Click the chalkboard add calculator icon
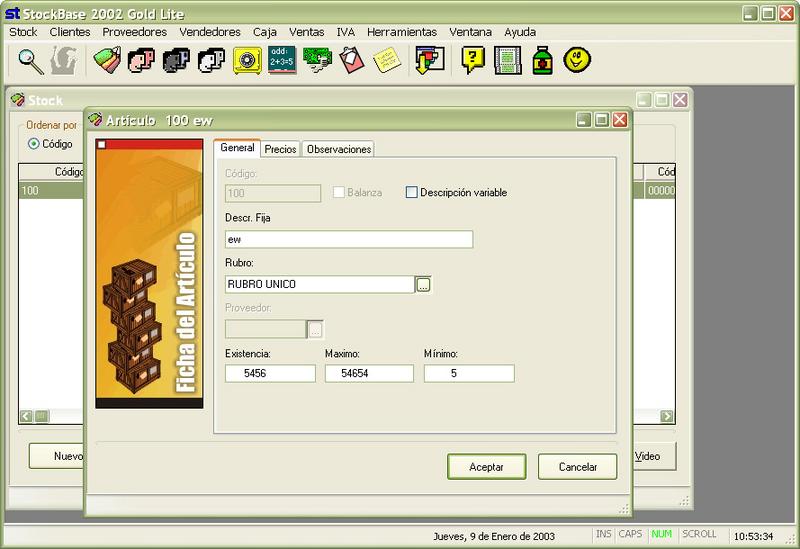 tap(282, 60)
